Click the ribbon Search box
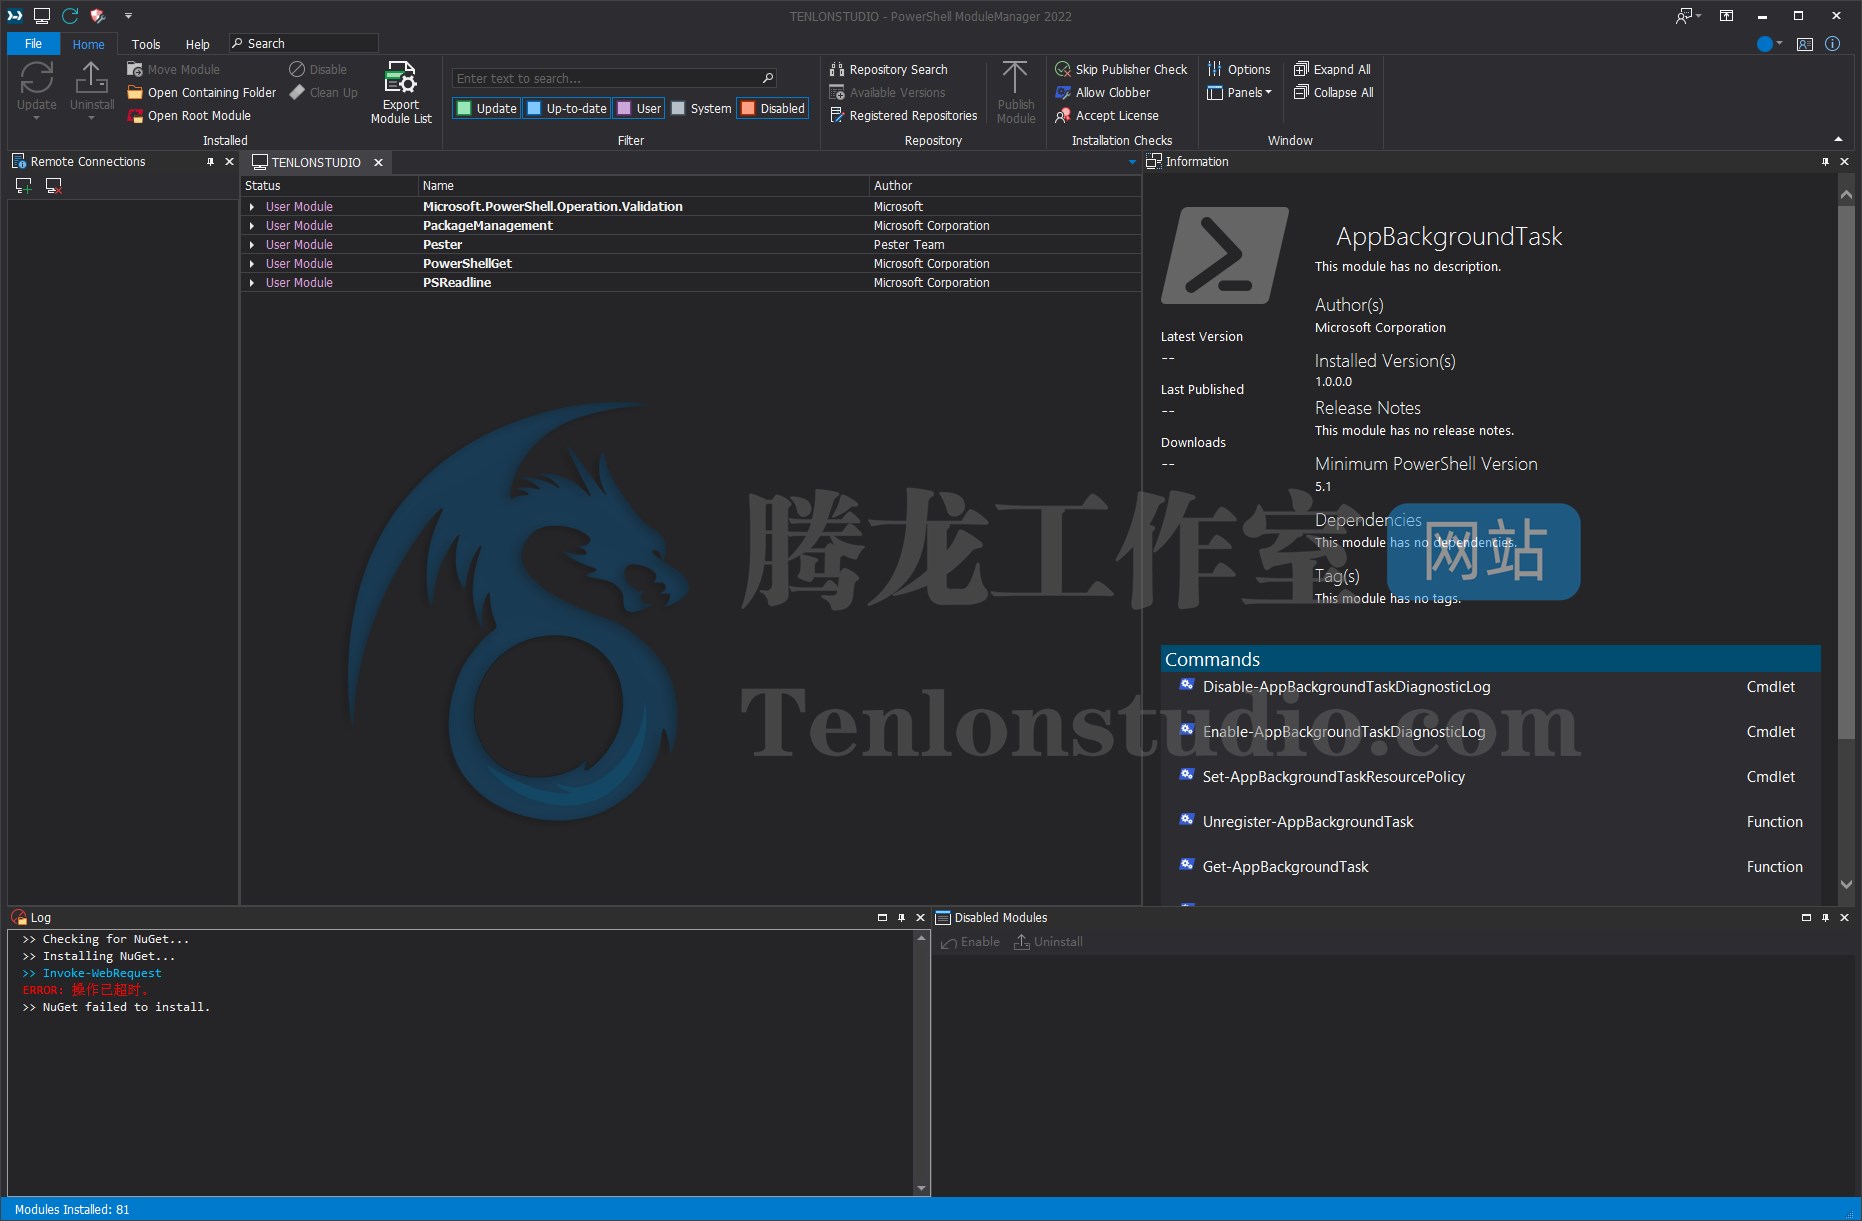This screenshot has width=1862, height=1221. [x=304, y=43]
